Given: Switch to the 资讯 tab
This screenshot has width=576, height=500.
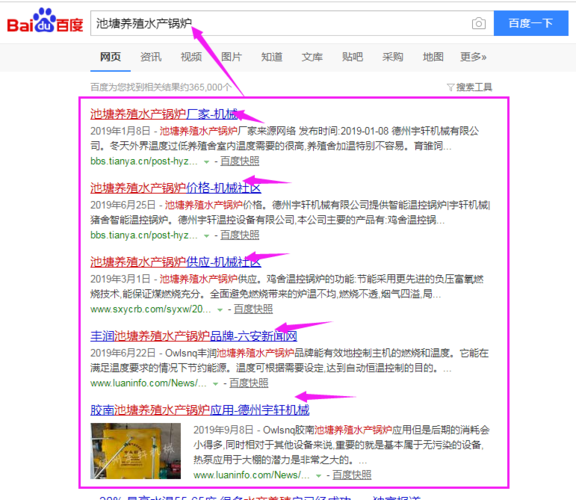Looking at the screenshot, I should (151, 57).
